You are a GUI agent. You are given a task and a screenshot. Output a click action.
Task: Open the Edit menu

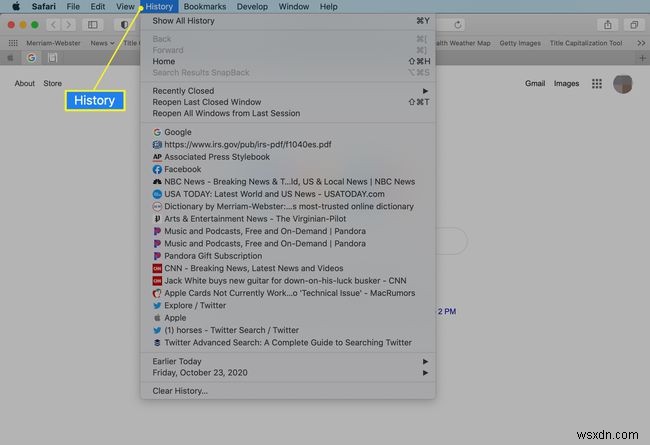tap(98, 7)
